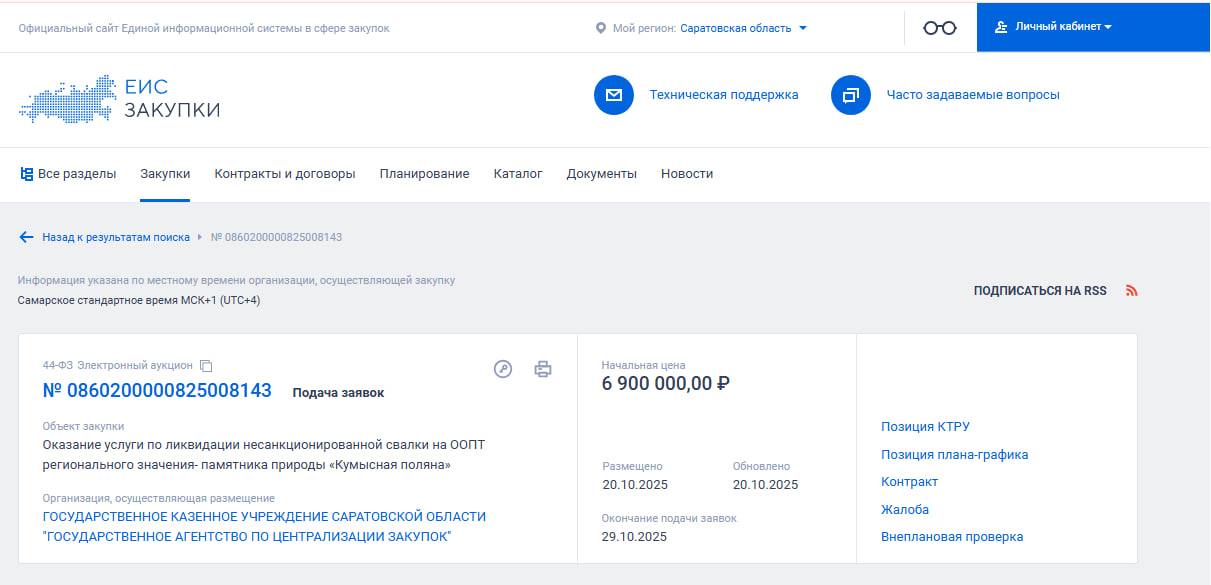Copy the auction number using copy icon
Screen dimensions: 1211x585
[x=207, y=366]
